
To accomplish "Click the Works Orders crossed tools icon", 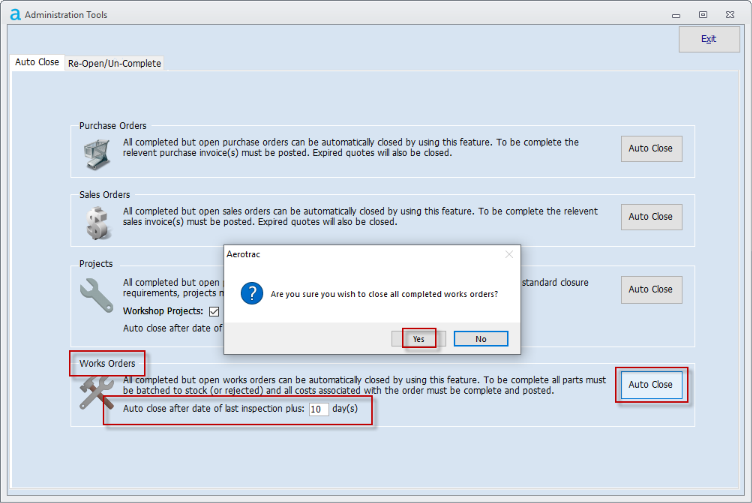I will (98, 394).
